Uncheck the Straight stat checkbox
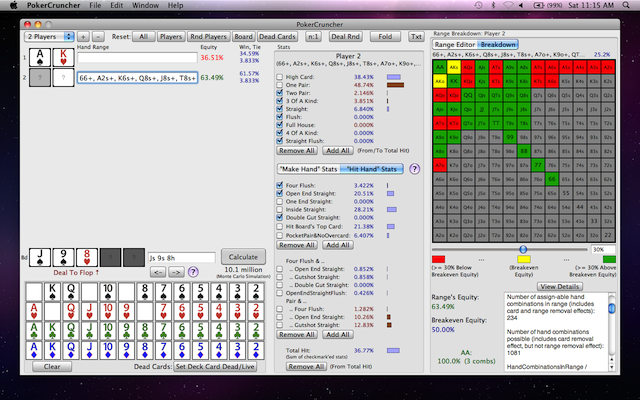The width and height of the screenshot is (640, 400). point(280,109)
